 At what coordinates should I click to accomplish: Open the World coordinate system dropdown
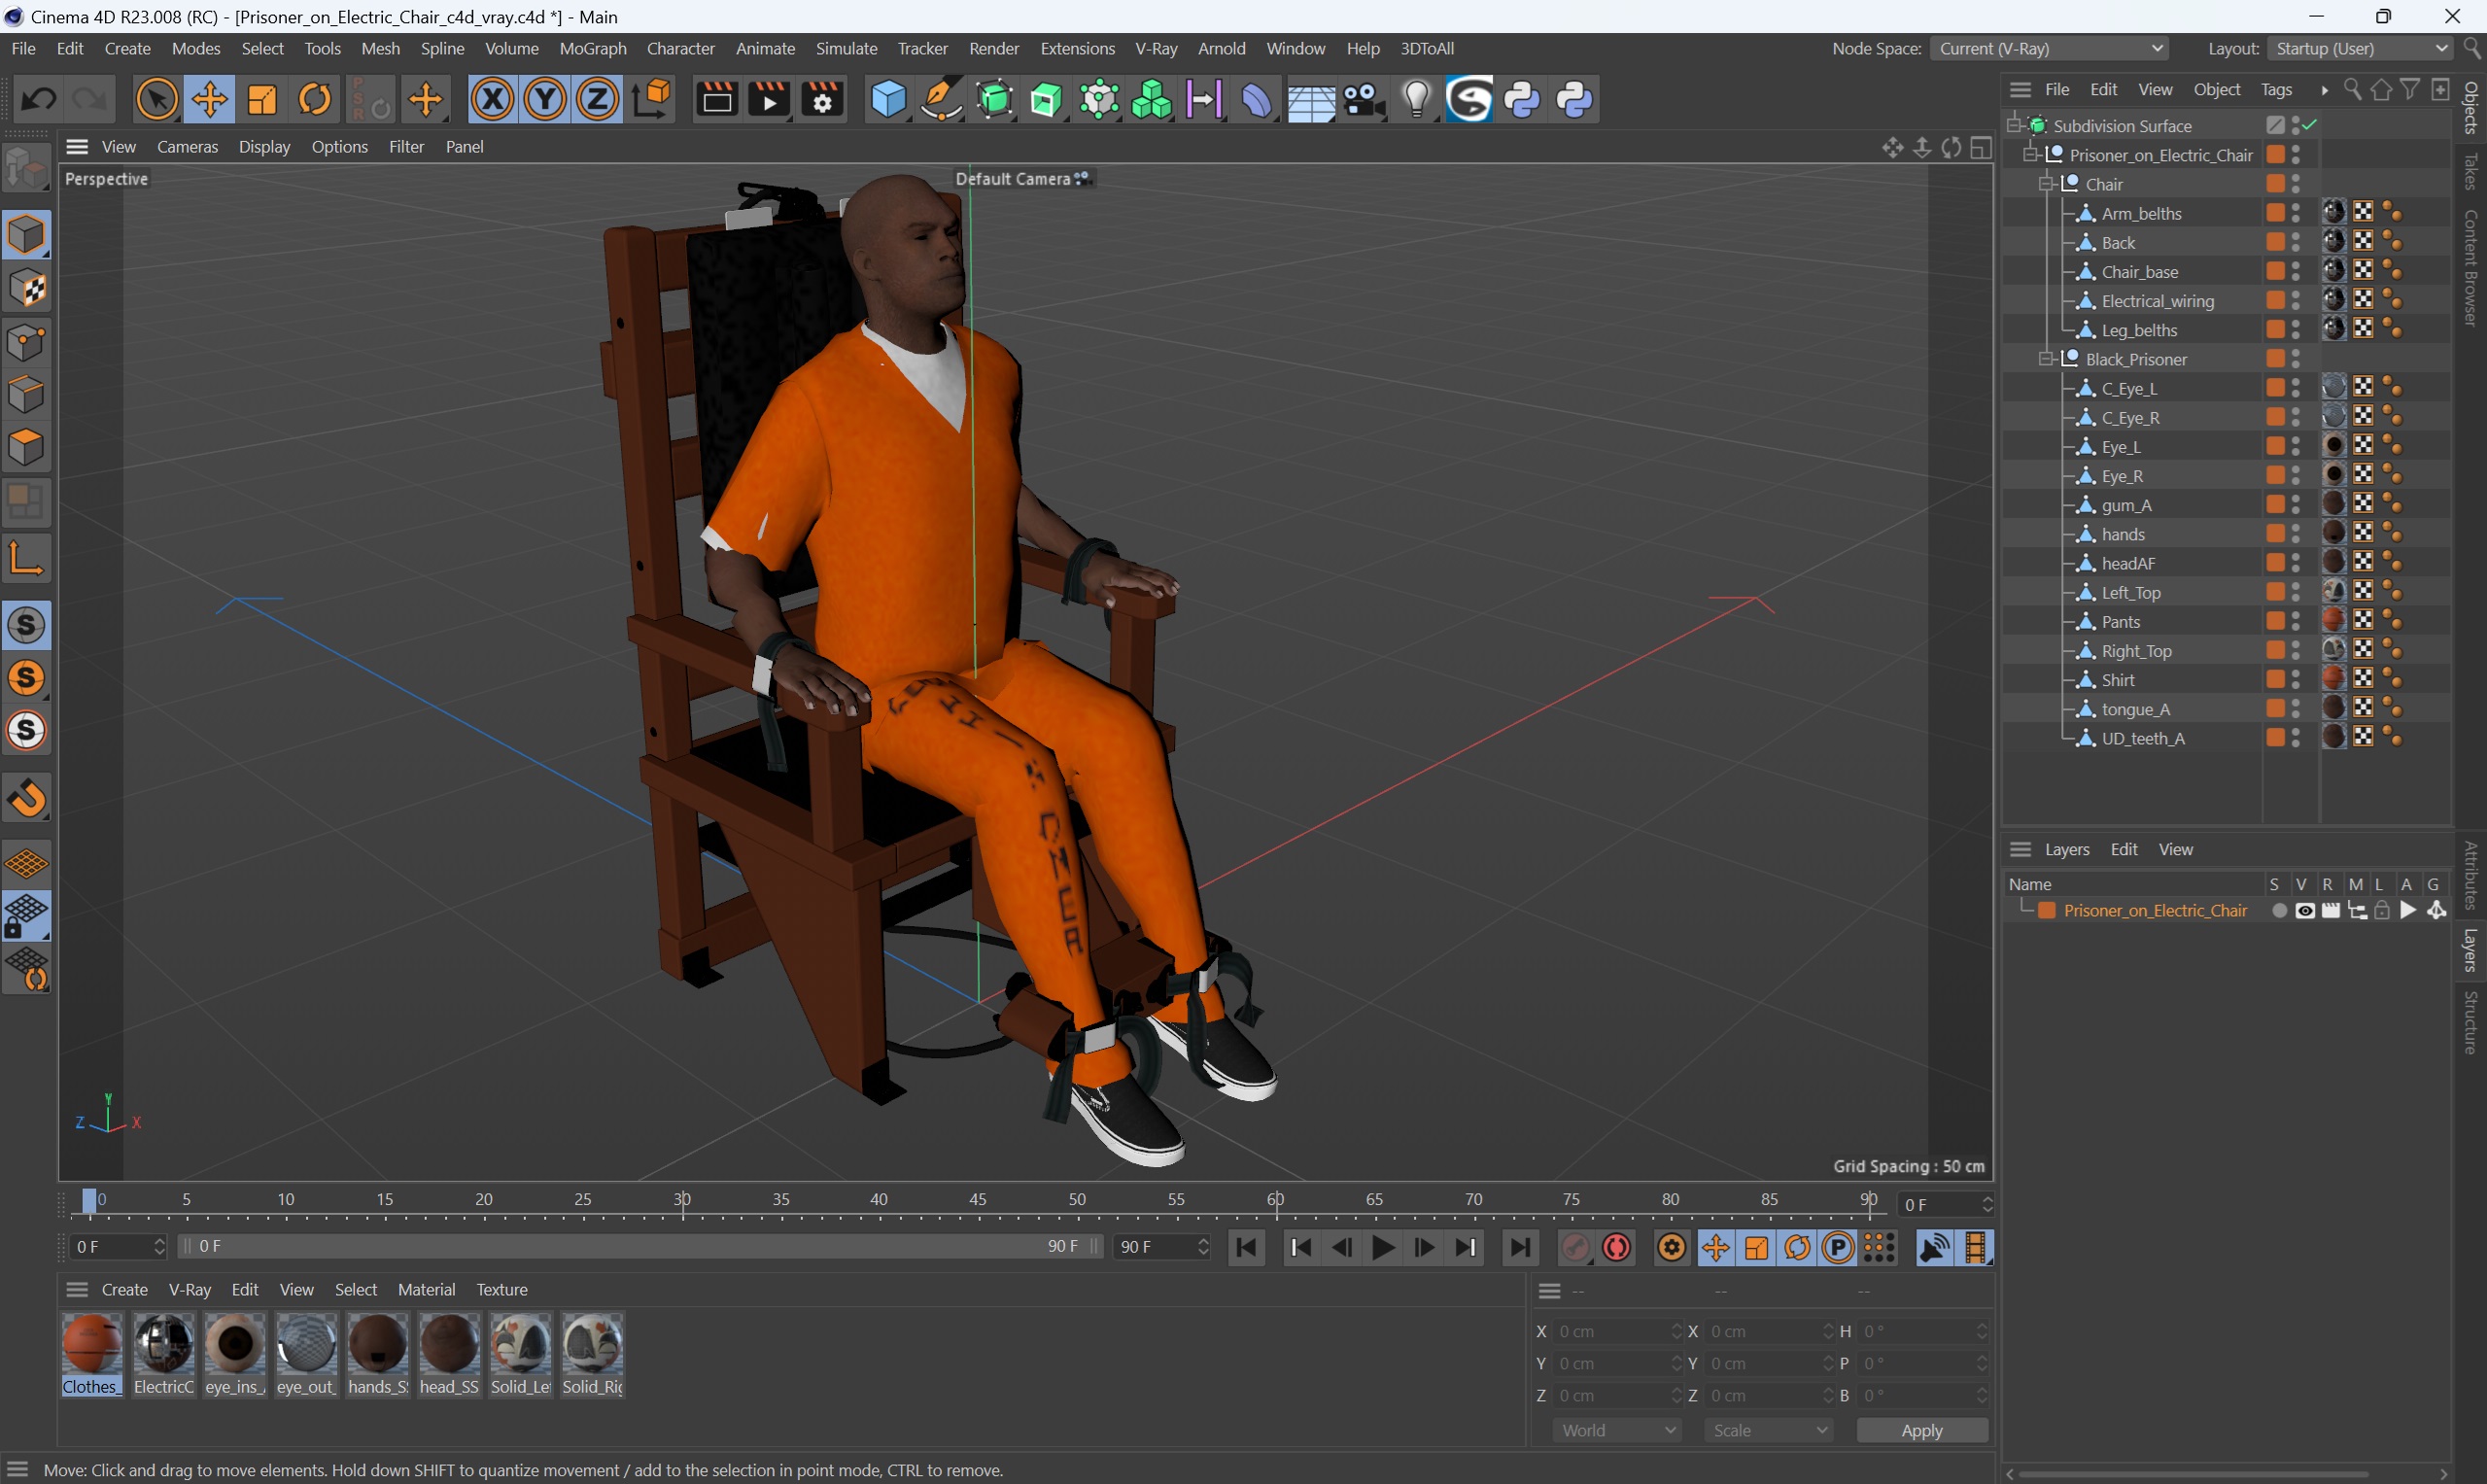click(1617, 1430)
